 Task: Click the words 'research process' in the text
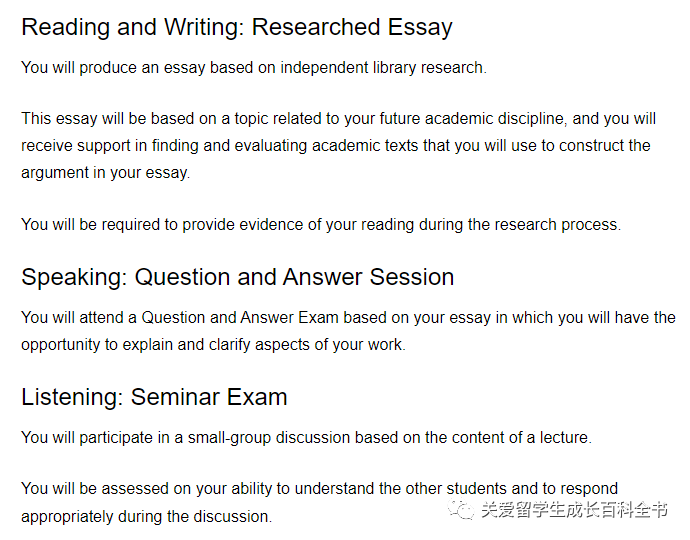(556, 224)
